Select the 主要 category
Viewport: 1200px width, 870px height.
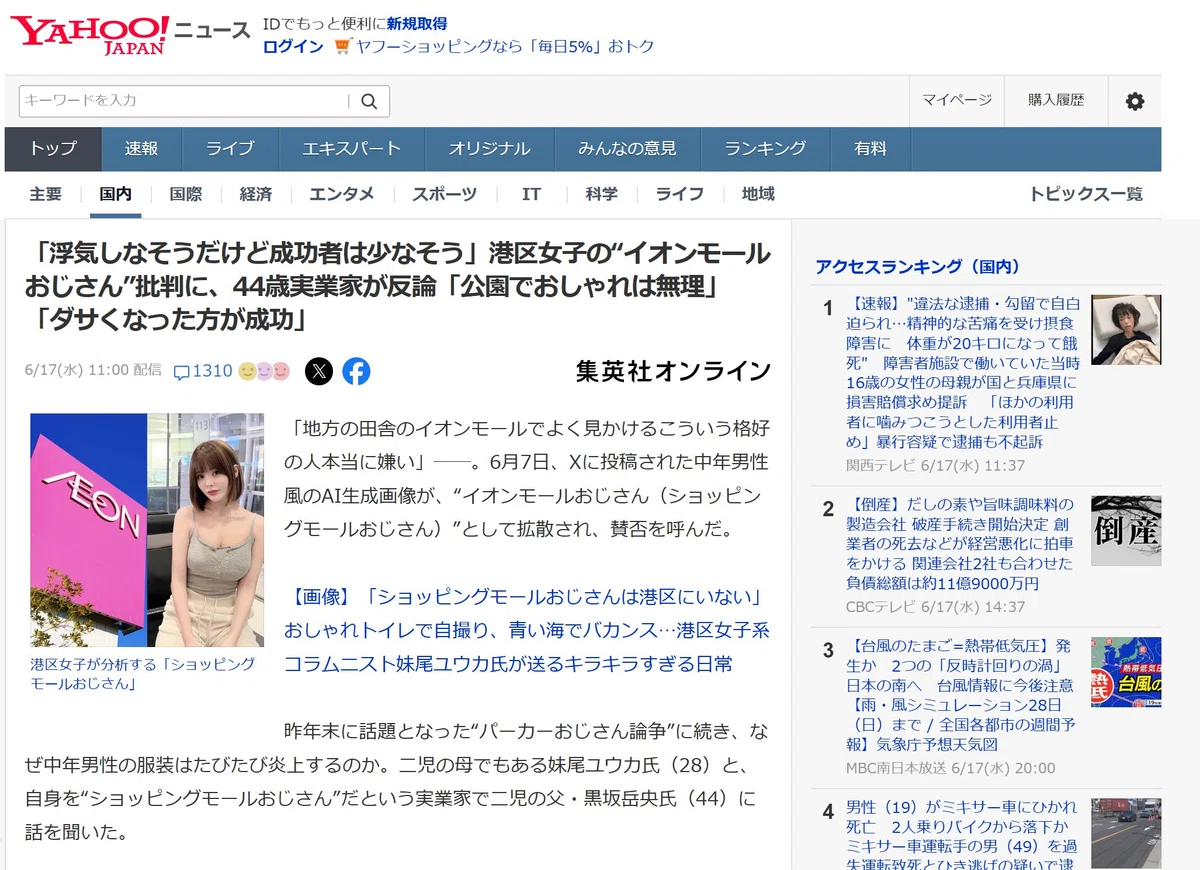[46, 194]
